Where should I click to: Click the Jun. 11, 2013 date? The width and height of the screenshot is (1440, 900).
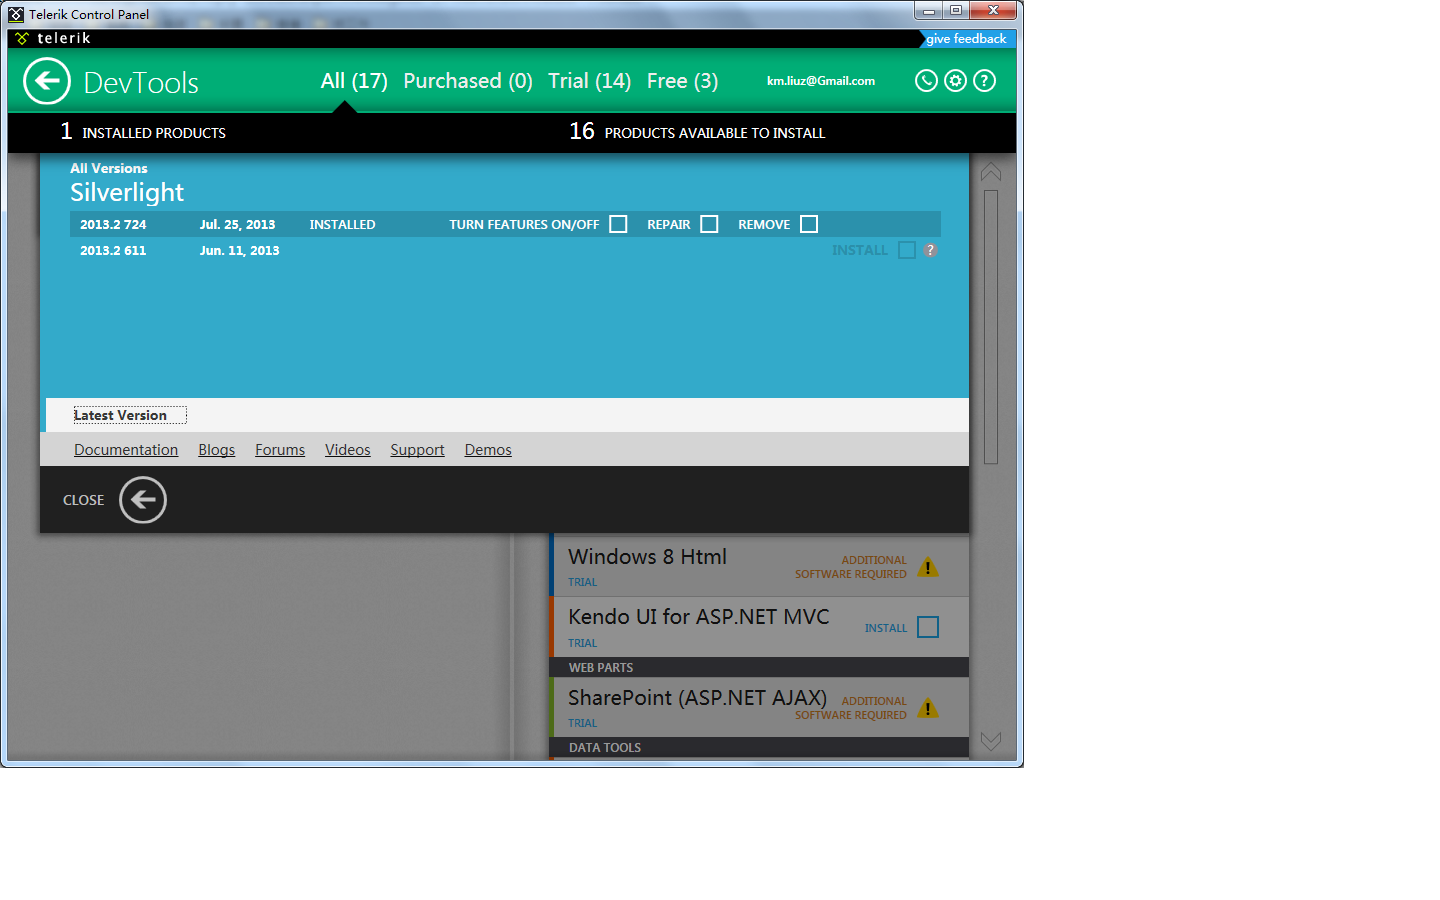coord(239,251)
